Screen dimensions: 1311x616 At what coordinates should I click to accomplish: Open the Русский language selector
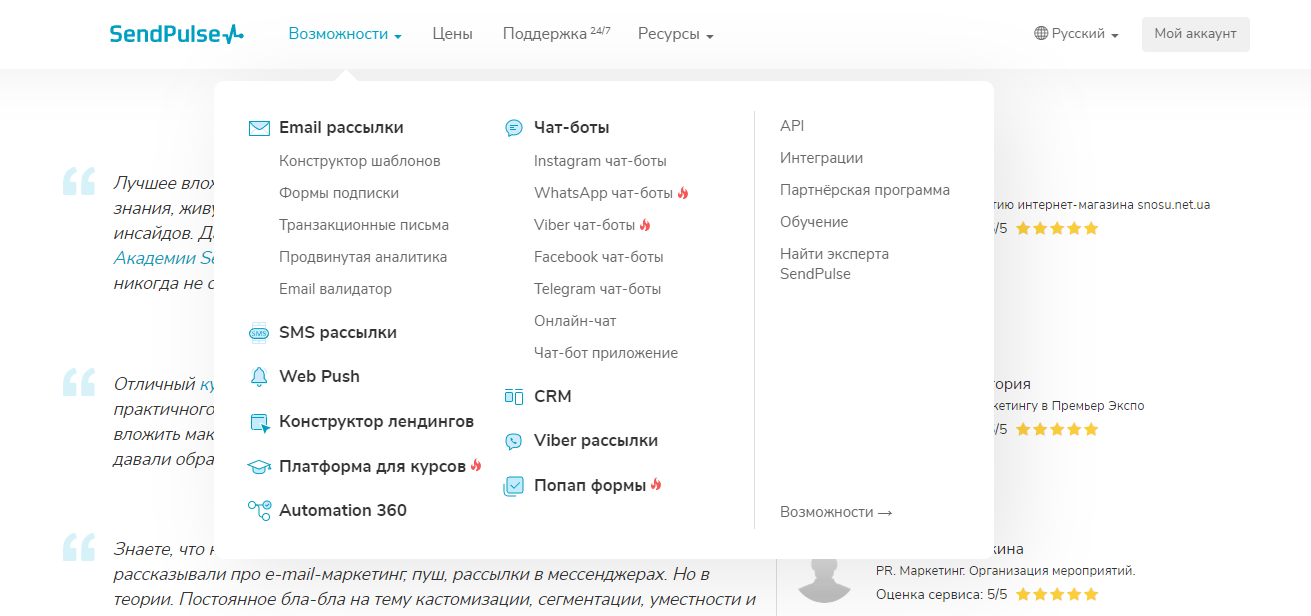tap(1076, 34)
